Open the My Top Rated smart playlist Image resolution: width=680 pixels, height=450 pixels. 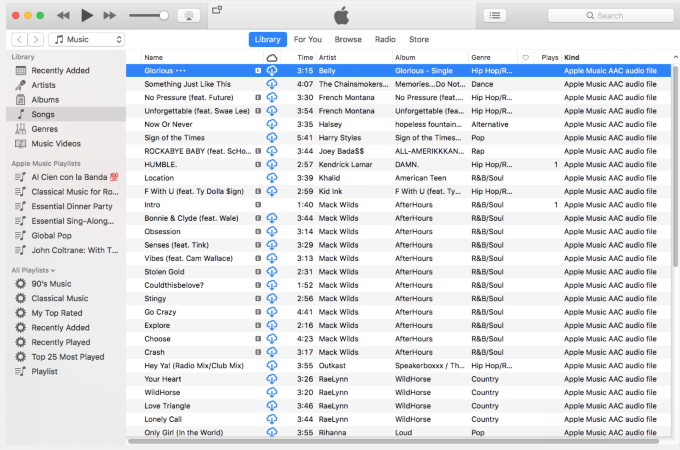(x=66, y=313)
